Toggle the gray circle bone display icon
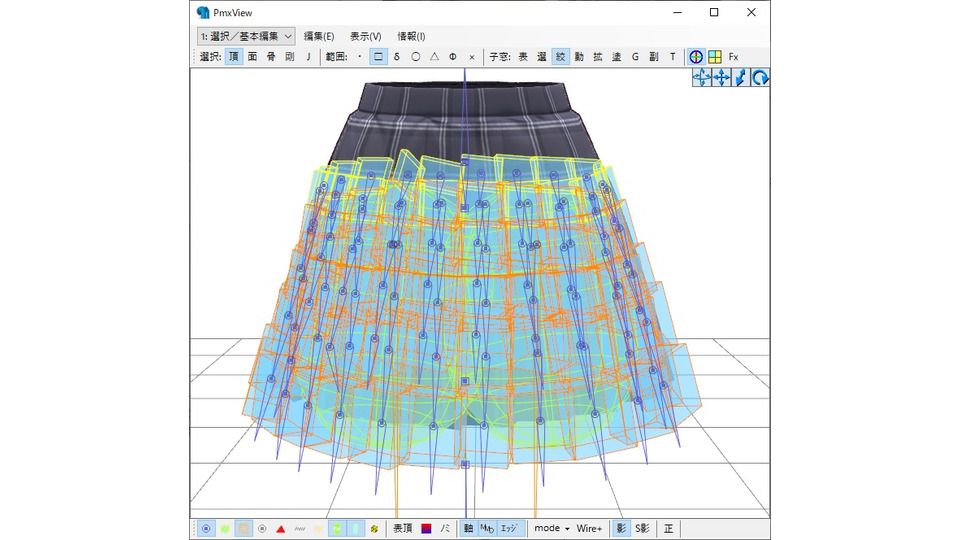Viewport: 960px width, 540px height. (262, 528)
